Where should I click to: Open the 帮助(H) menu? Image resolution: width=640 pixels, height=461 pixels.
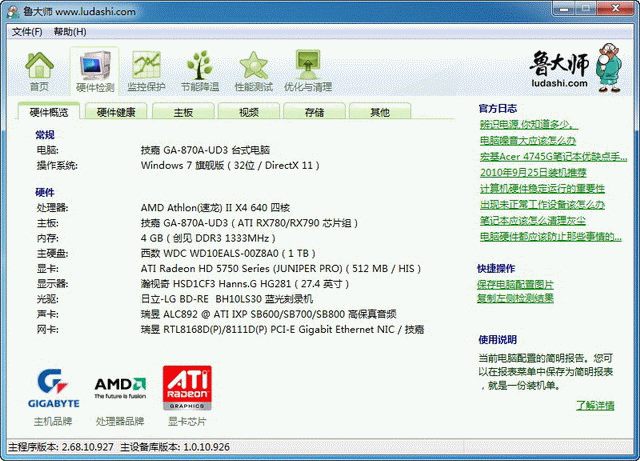(70, 32)
